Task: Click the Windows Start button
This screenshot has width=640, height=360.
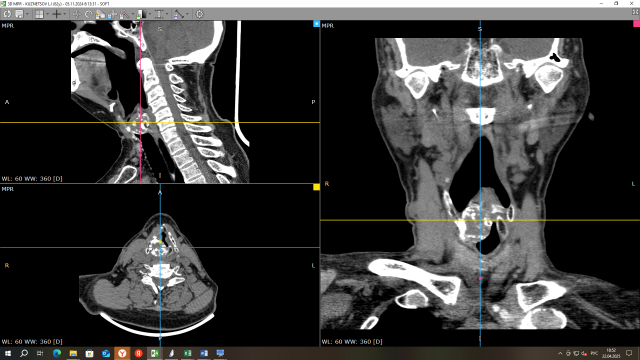Action: [x=8, y=353]
